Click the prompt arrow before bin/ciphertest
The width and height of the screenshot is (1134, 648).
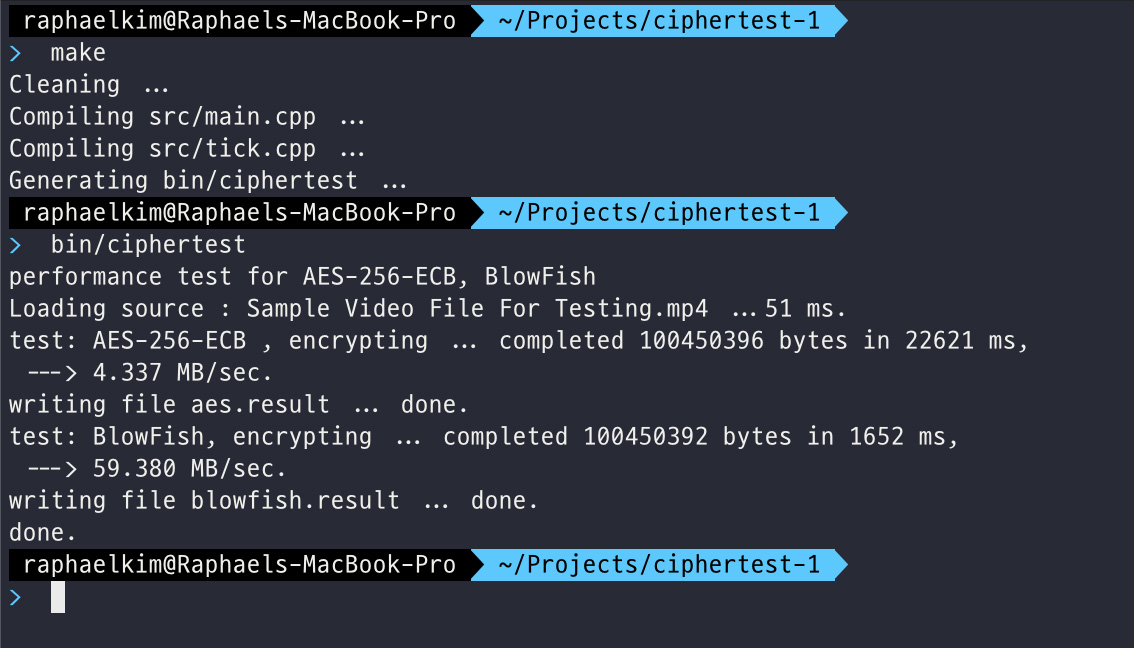[x=15, y=244]
